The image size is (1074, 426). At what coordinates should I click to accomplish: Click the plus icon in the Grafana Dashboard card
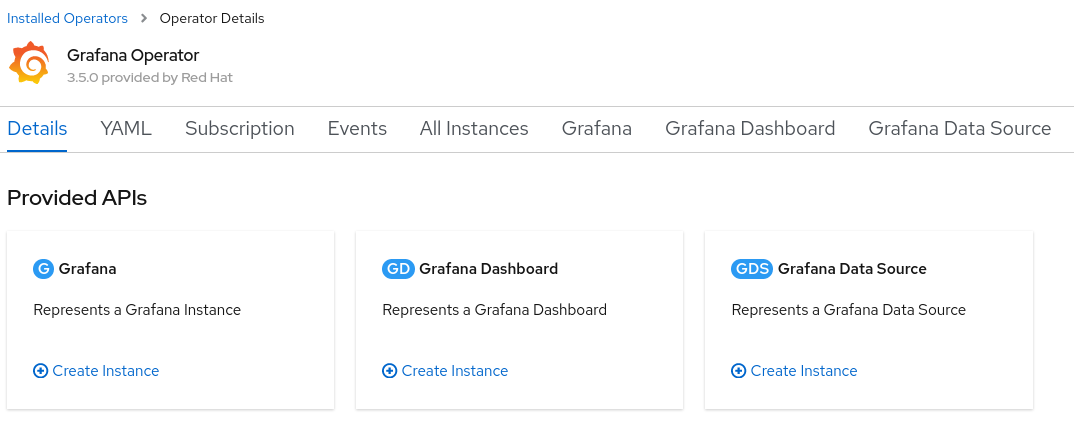[x=390, y=371]
